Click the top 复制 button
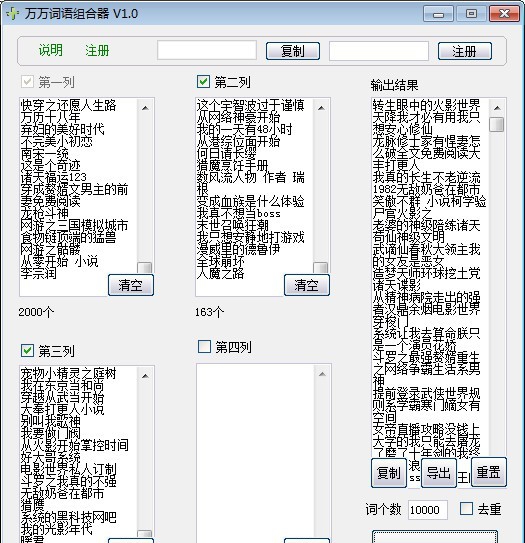 pyautogui.click(x=293, y=51)
